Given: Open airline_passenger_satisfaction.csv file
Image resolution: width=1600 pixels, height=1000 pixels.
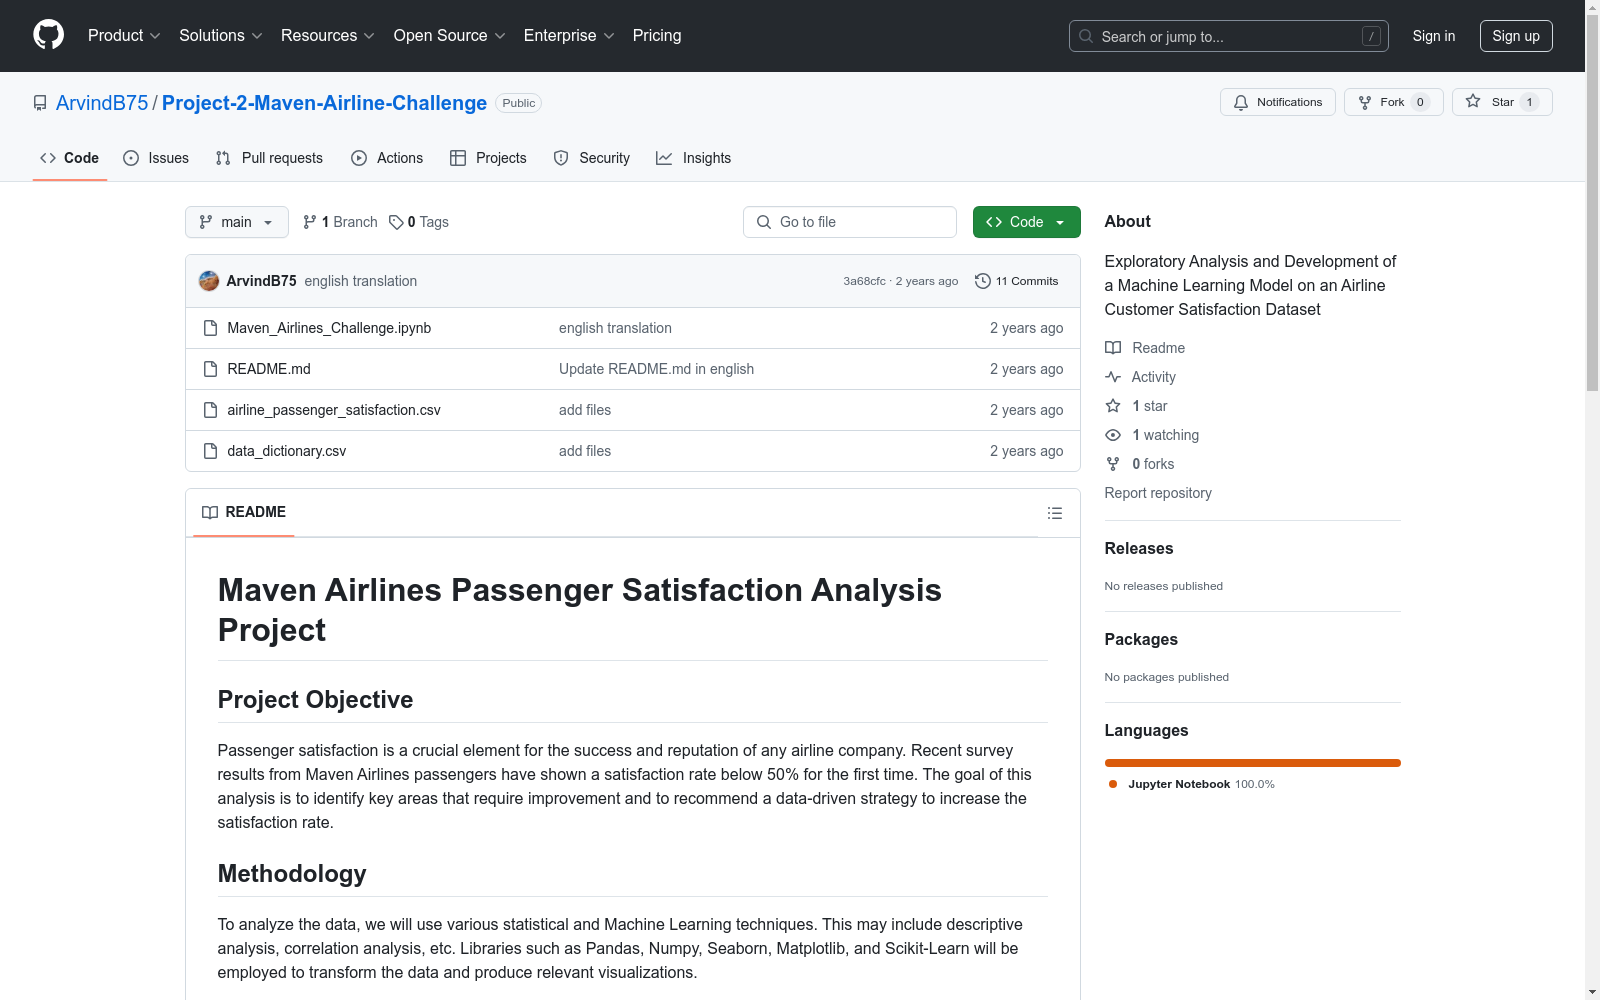Looking at the screenshot, I should tap(334, 410).
